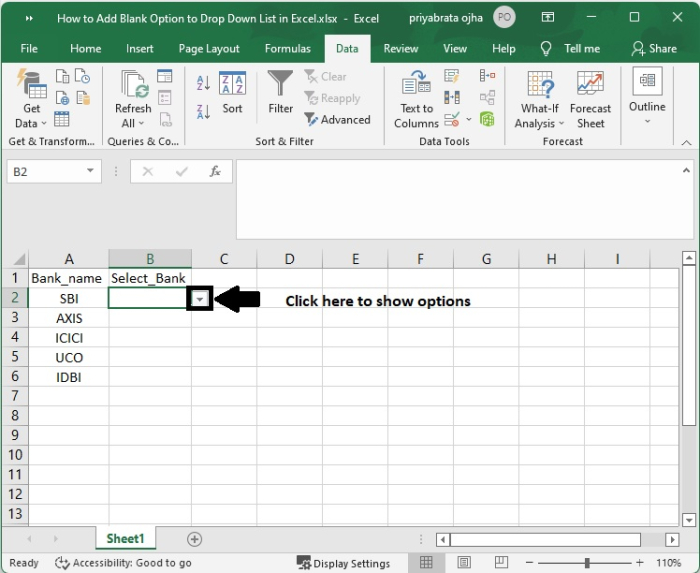Open the Name Box dropdown arrow

click(90, 171)
